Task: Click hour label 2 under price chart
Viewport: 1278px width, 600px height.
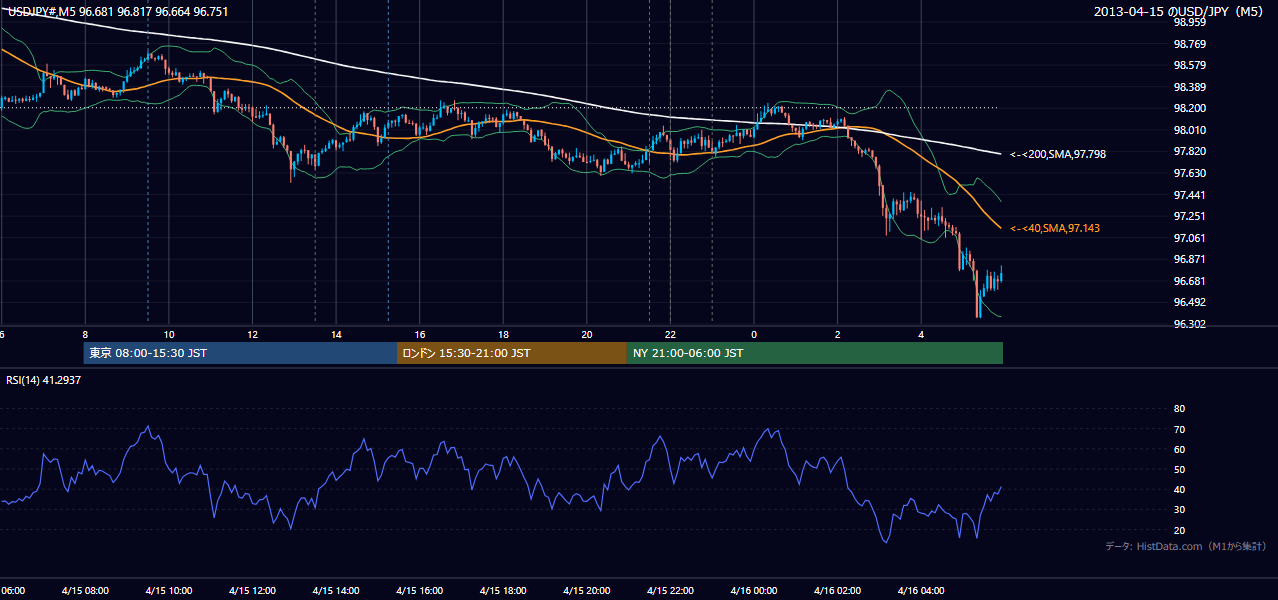Action: [838, 334]
